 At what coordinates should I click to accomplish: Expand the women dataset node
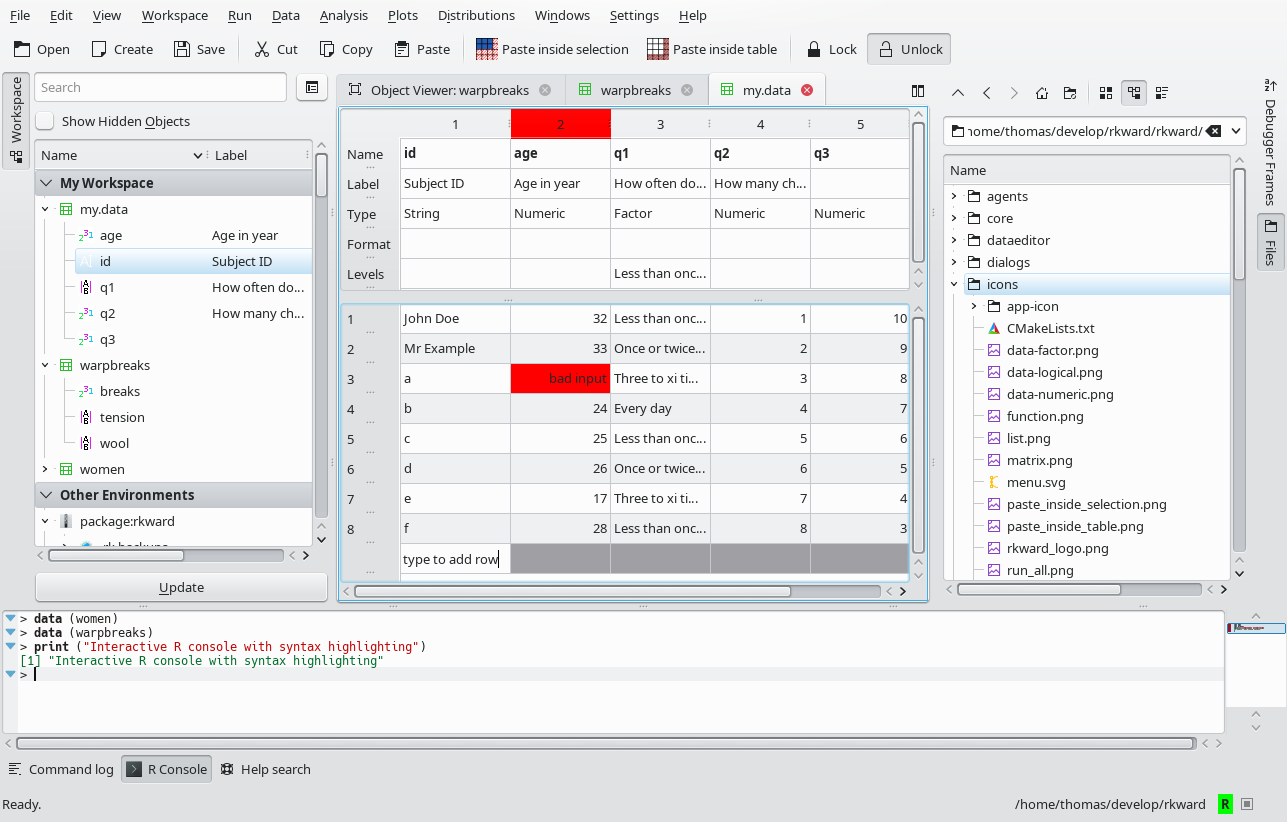pyautogui.click(x=45, y=469)
